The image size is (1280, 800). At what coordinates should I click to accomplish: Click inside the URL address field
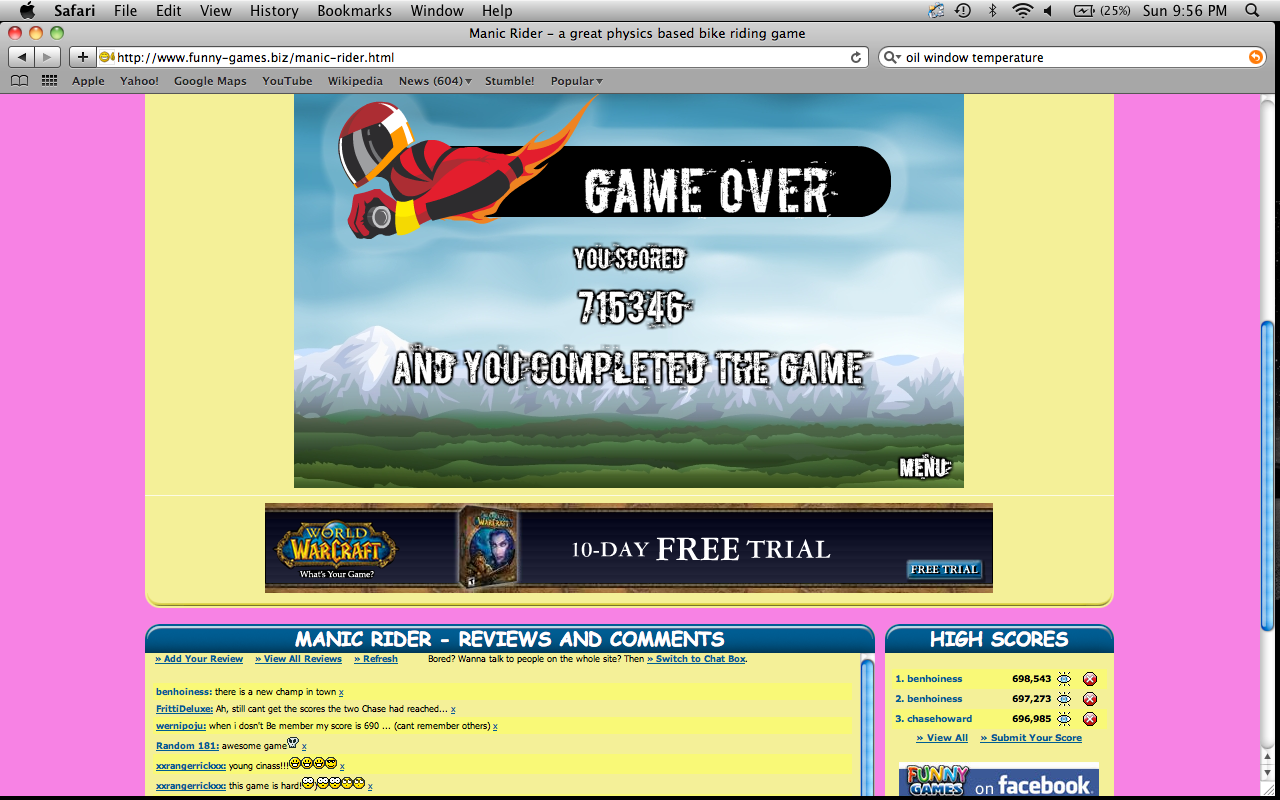pos(450,57)
